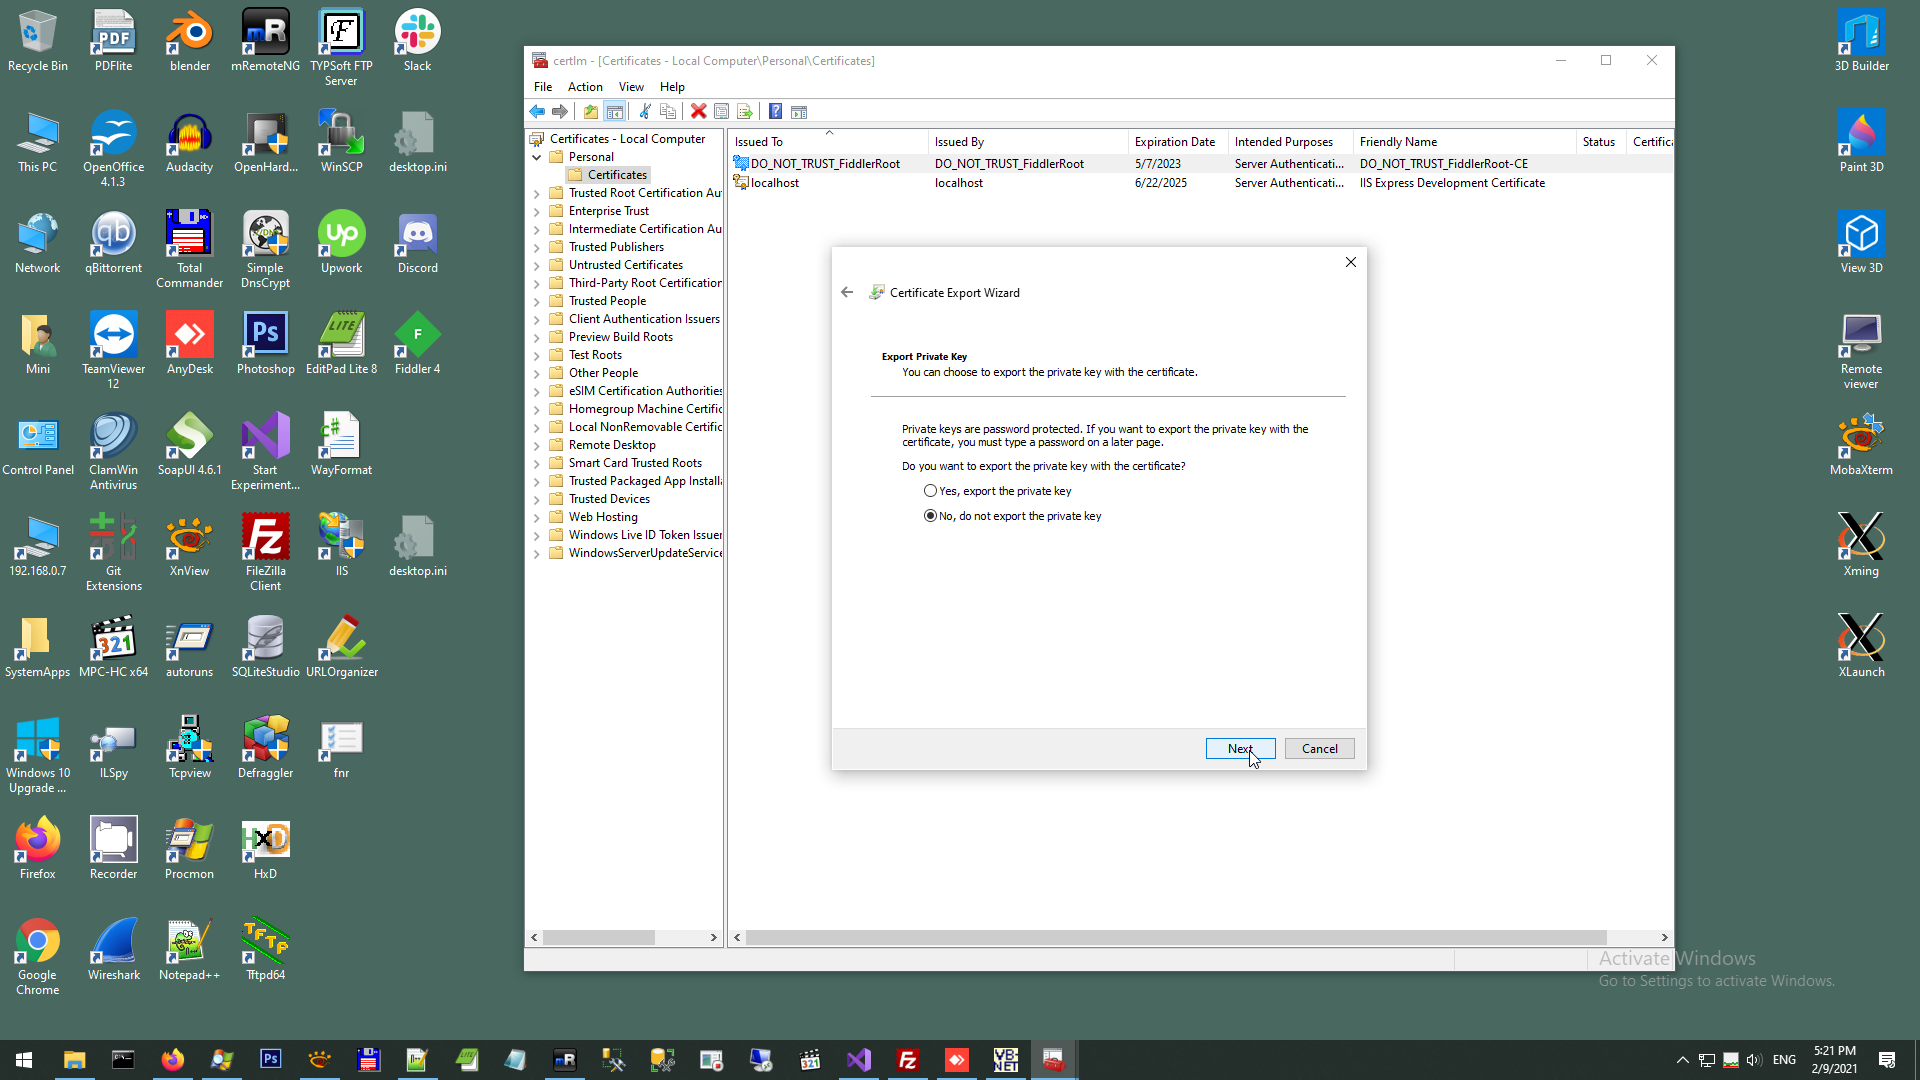This screenshot has width=1920, height=1080.
Task: Open the Action menu
Action: (x=585, y=87)
